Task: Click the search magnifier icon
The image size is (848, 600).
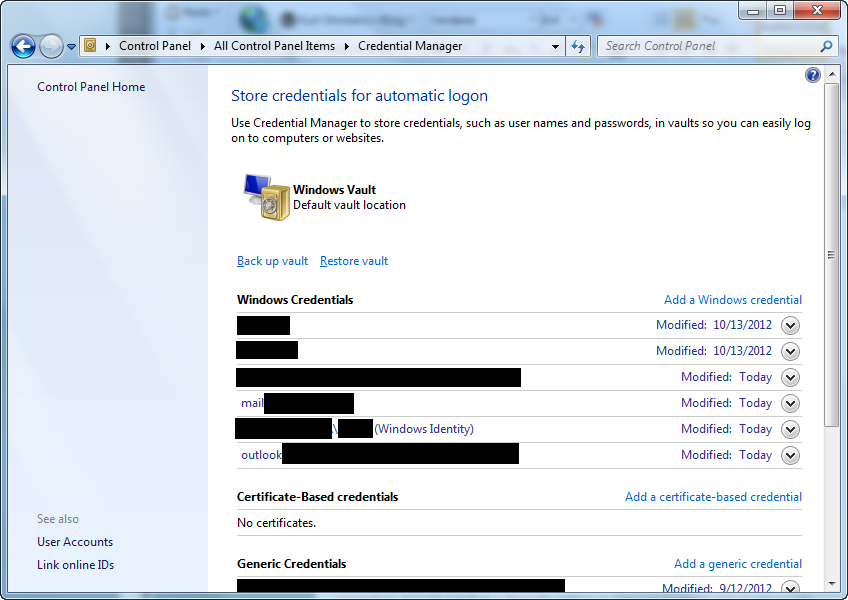Action: click(x=826, y=46)
